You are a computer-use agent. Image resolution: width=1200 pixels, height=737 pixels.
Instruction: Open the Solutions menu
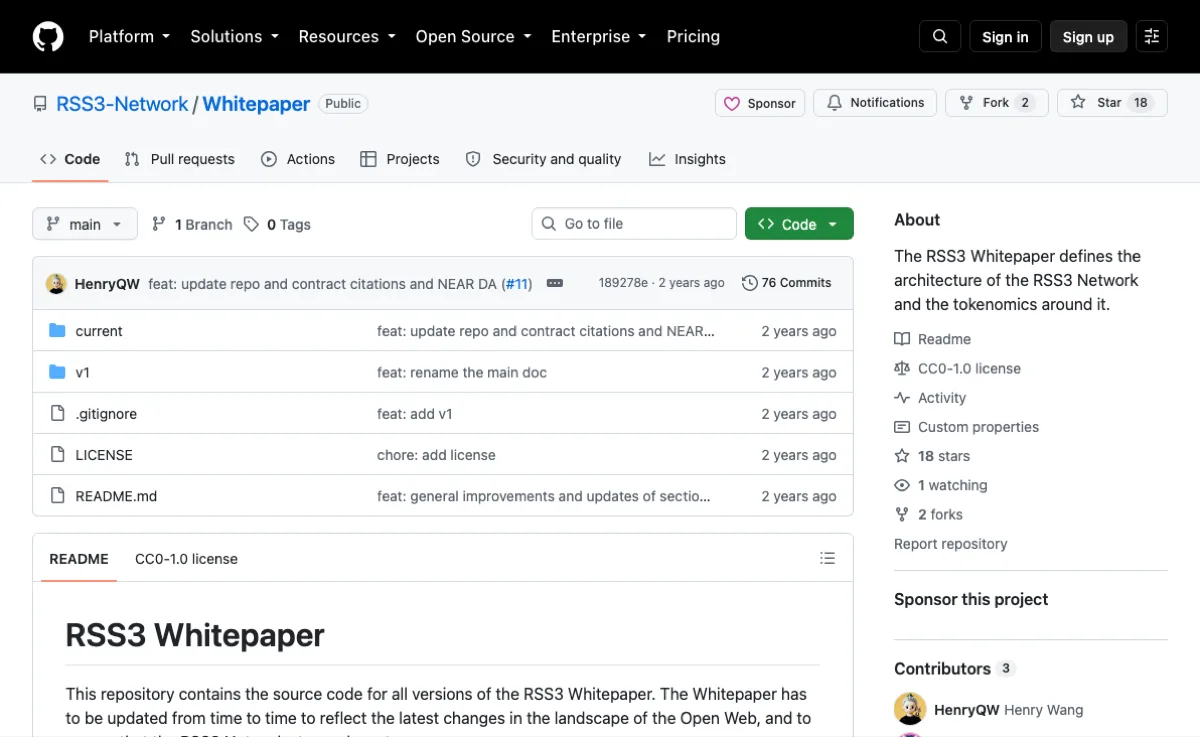pos(234,36)
